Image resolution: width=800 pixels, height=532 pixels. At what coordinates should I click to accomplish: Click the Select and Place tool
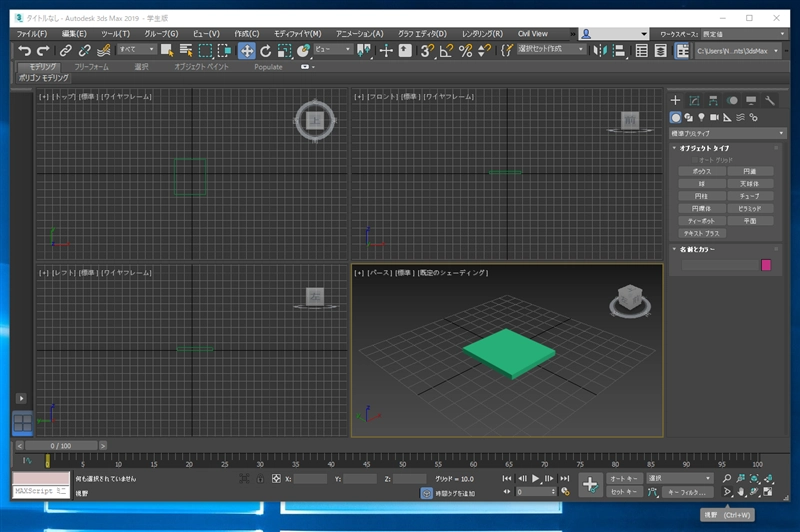click(304, 50)
